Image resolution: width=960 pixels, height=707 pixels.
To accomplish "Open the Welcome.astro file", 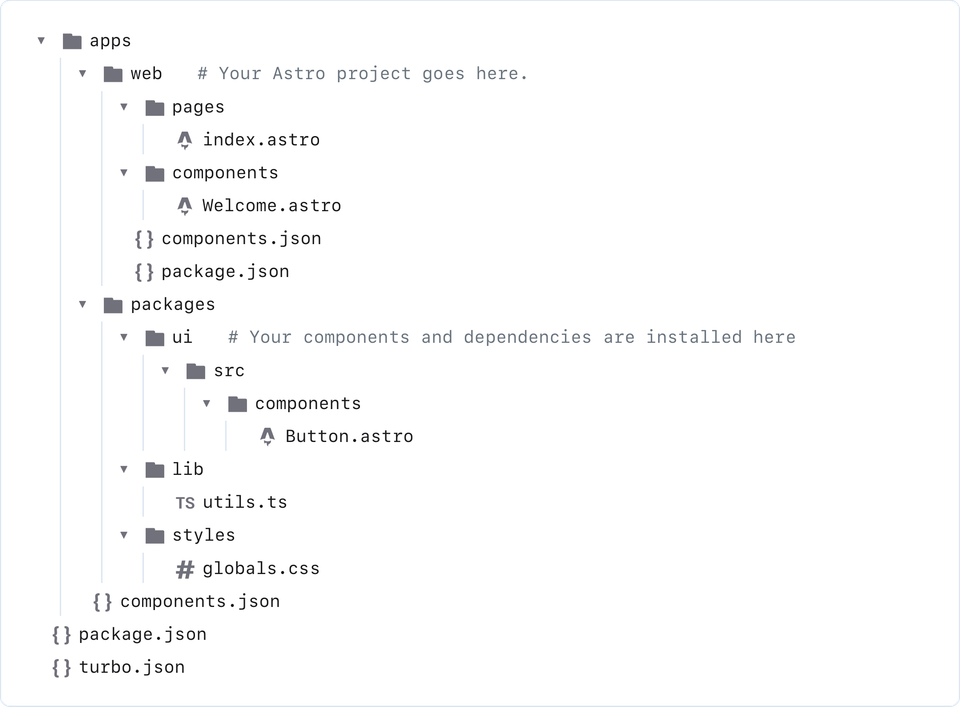I will point(271,206).
